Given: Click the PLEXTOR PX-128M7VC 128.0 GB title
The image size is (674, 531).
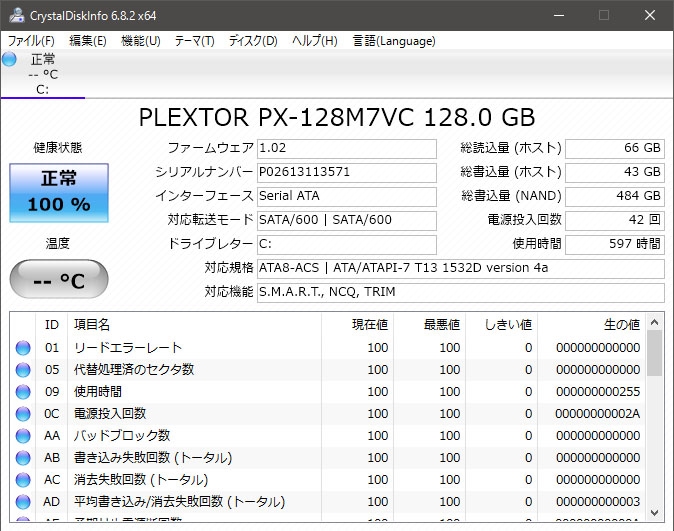Looking at the screenshot, I should click(337, 117).
